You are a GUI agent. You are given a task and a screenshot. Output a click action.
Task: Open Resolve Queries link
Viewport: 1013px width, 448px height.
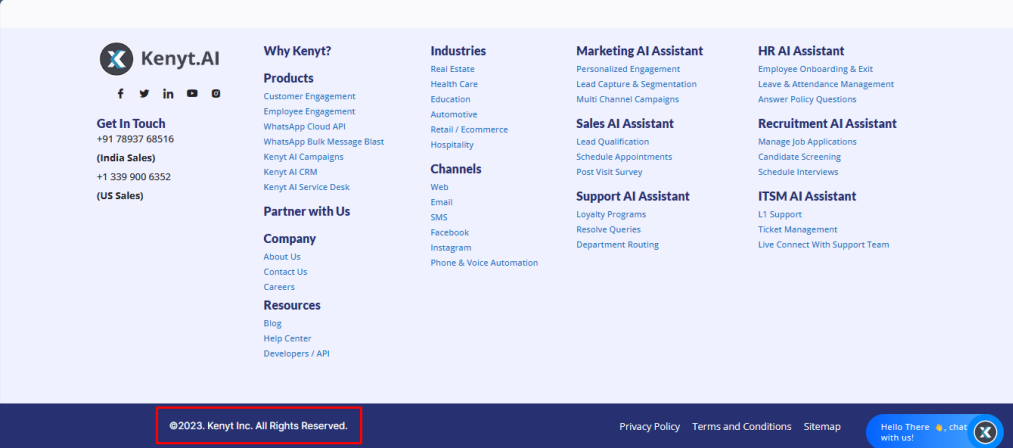pyautogui.click(x=609, y=229)
